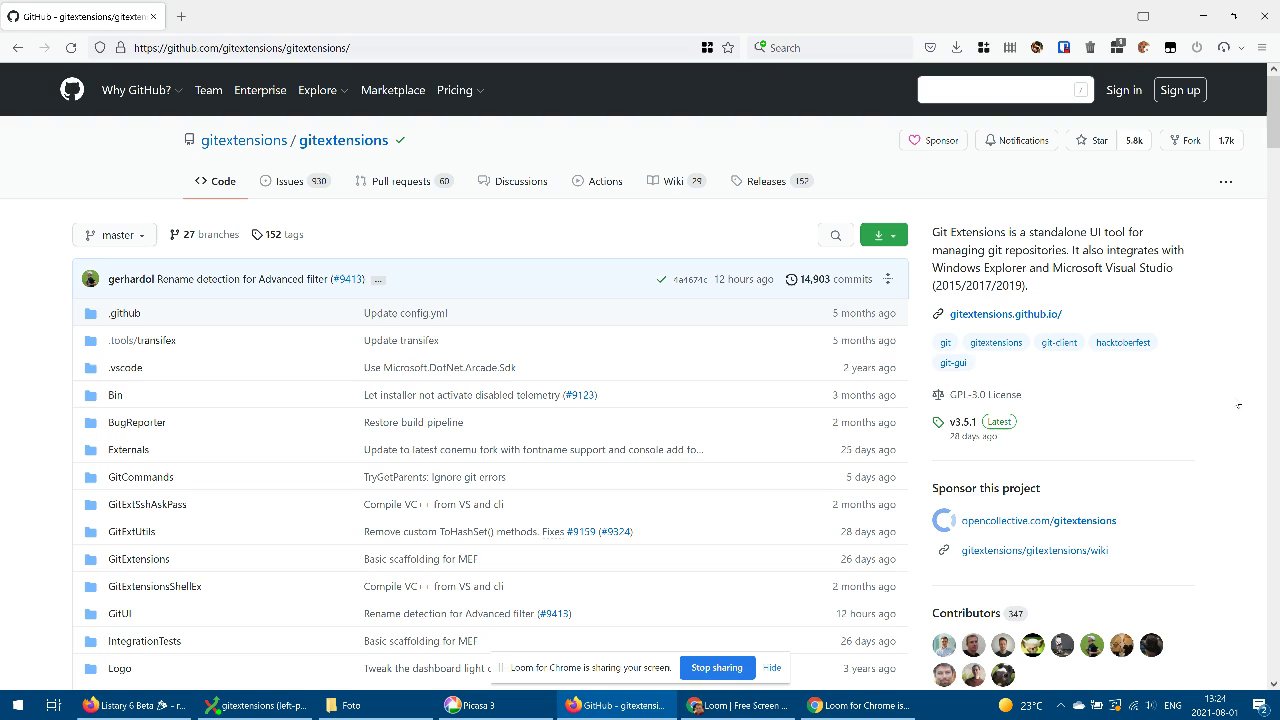Open the Pocket save icon in Firefox toolbar
This screenshot has height=720, width=1280.
(930, 47)
